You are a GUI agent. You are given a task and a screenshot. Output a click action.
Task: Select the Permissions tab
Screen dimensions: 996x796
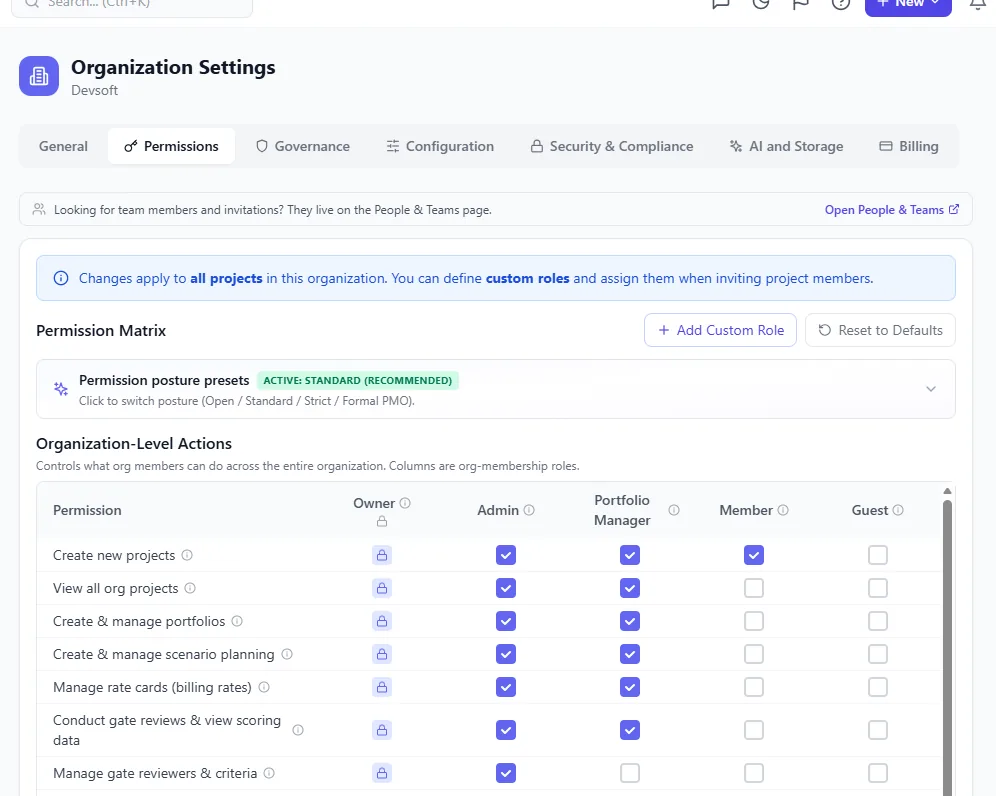172,146
